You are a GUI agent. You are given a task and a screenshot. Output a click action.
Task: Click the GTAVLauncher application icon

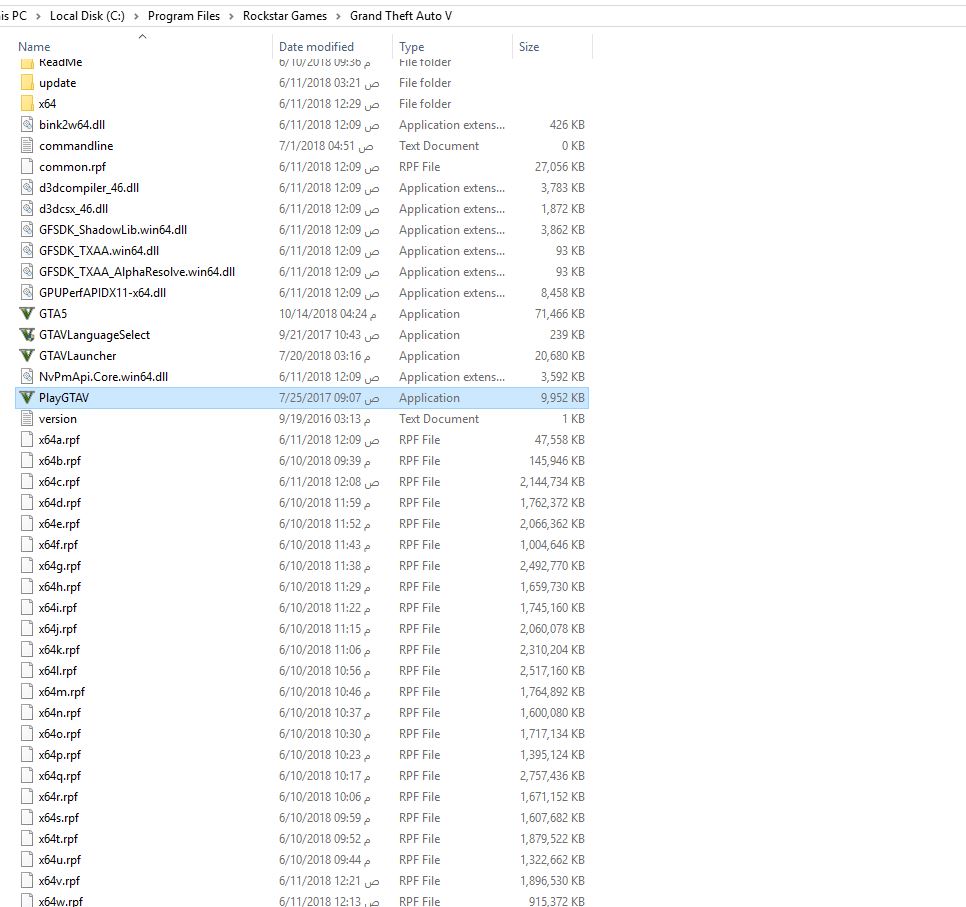[26, 356]
